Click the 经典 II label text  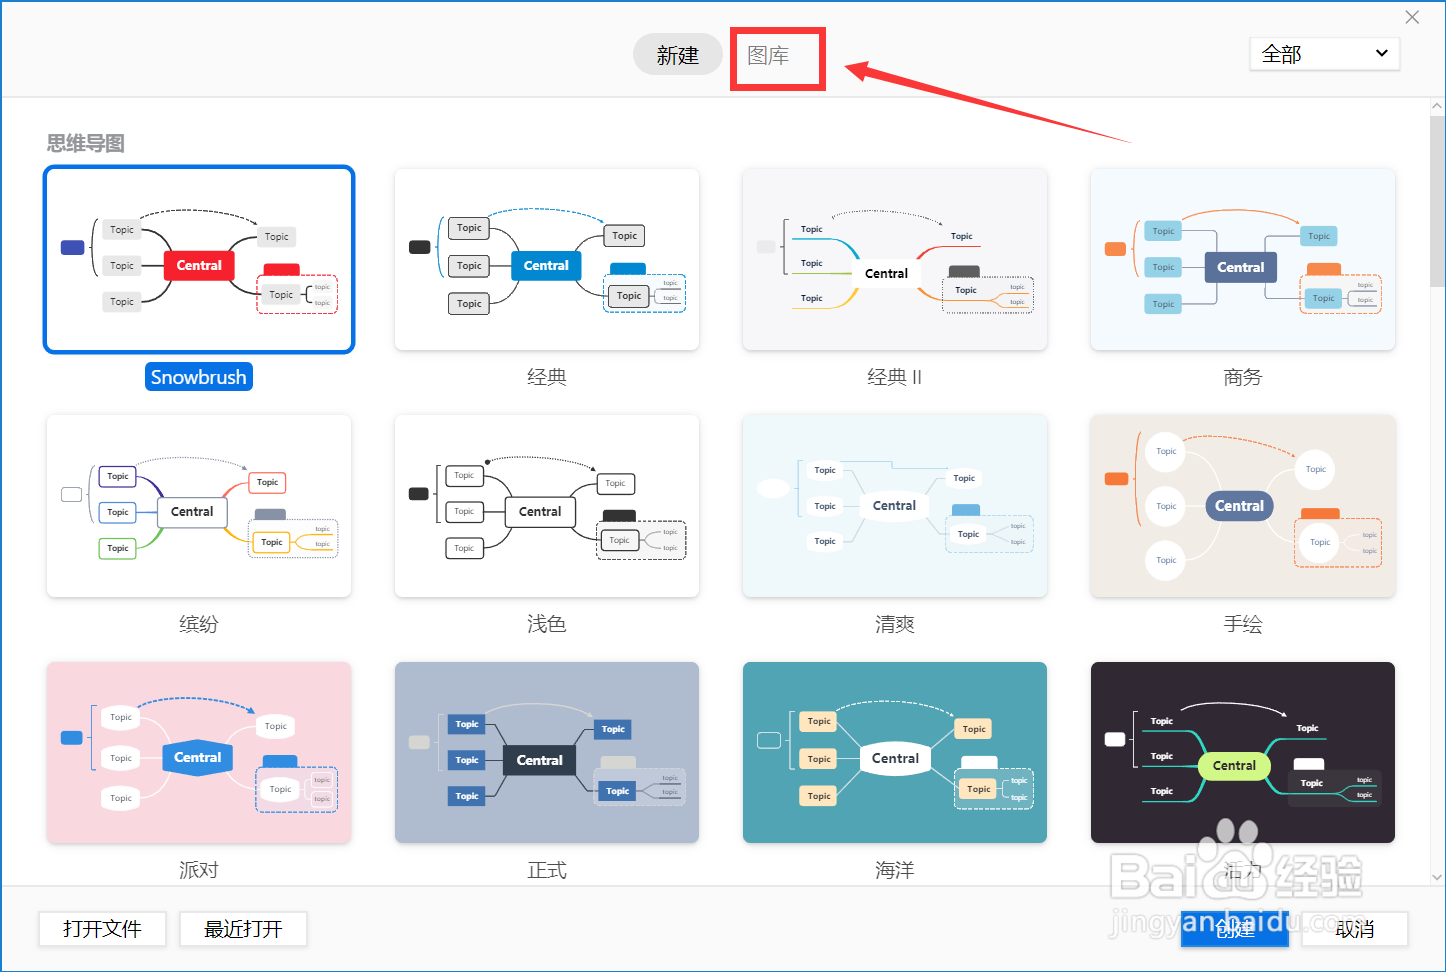895,377
